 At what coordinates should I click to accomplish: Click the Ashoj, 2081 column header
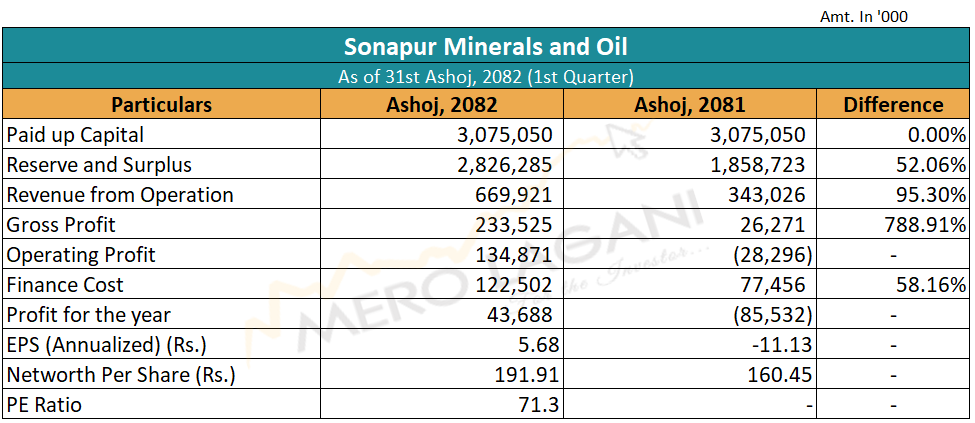tap(690, 105)
